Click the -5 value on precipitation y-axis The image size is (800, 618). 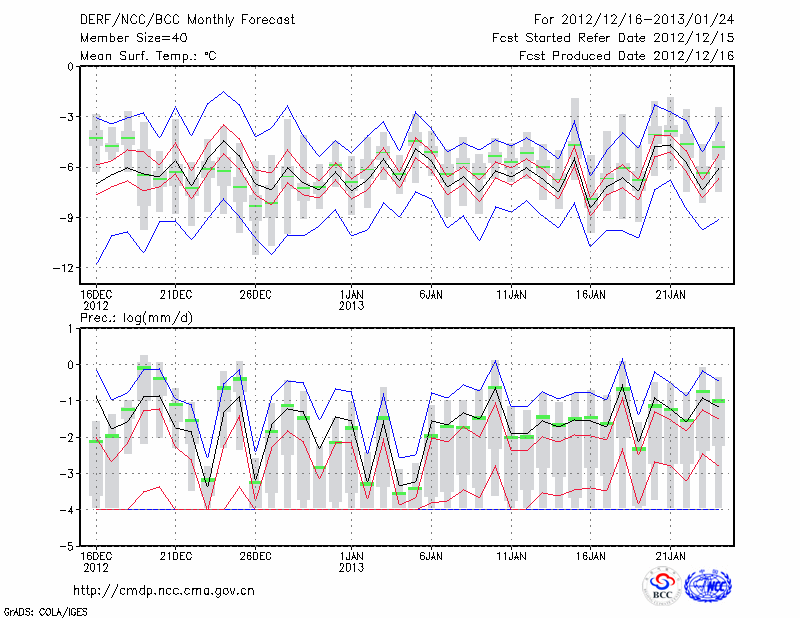68,547
